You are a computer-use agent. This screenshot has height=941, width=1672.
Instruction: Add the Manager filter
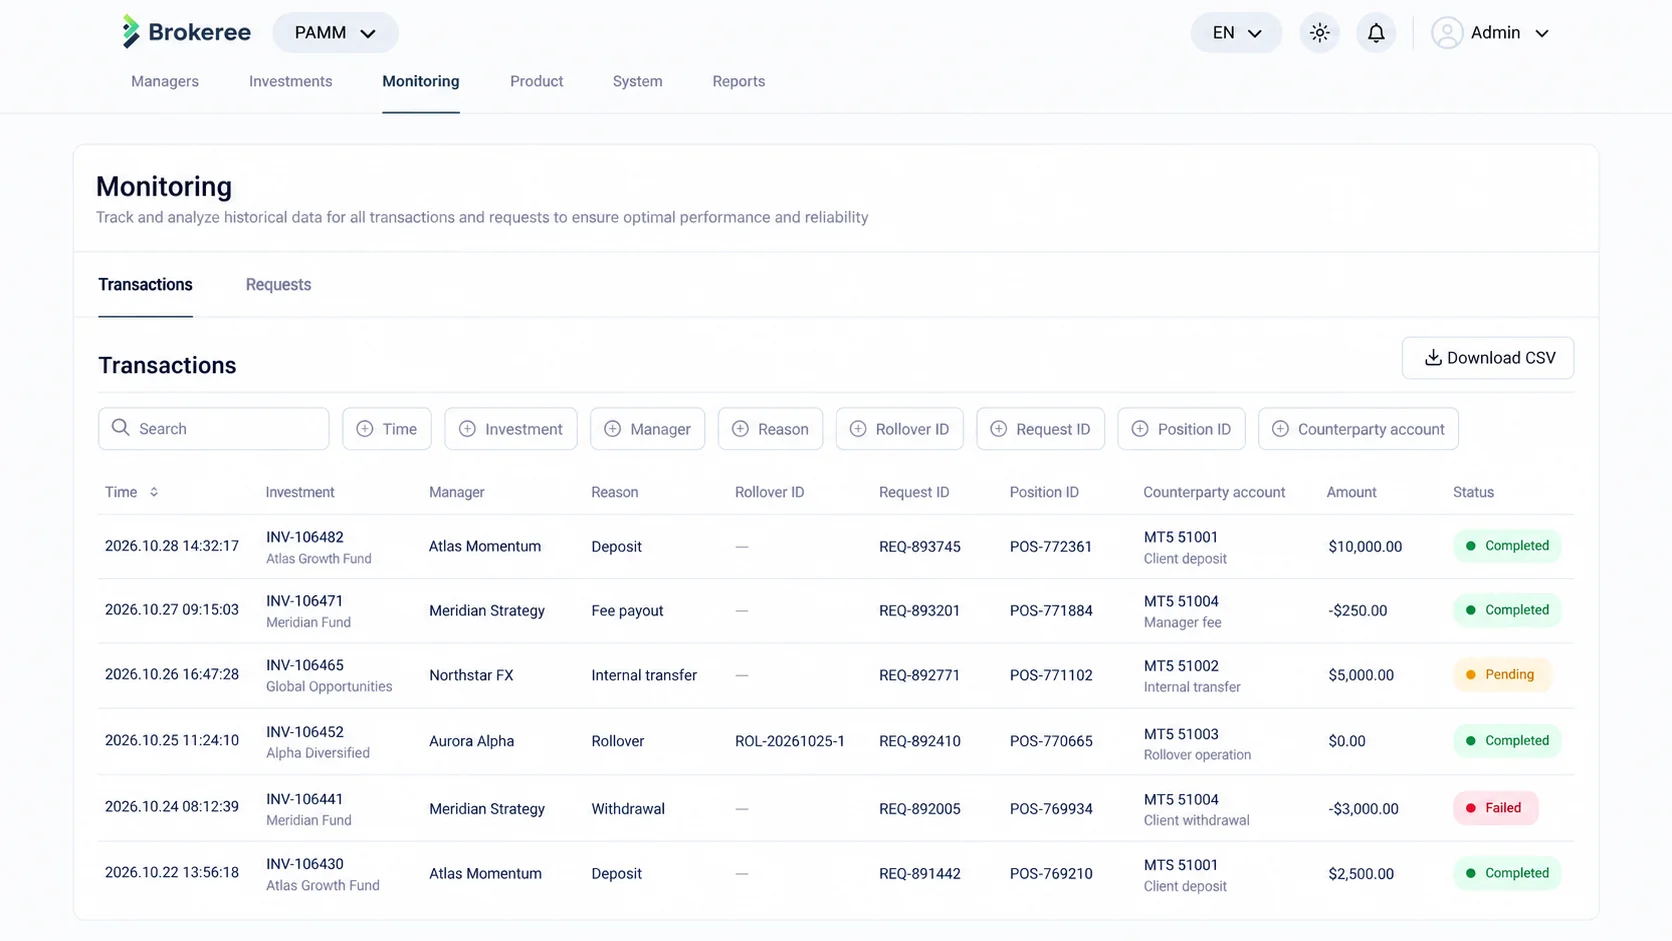648,429
